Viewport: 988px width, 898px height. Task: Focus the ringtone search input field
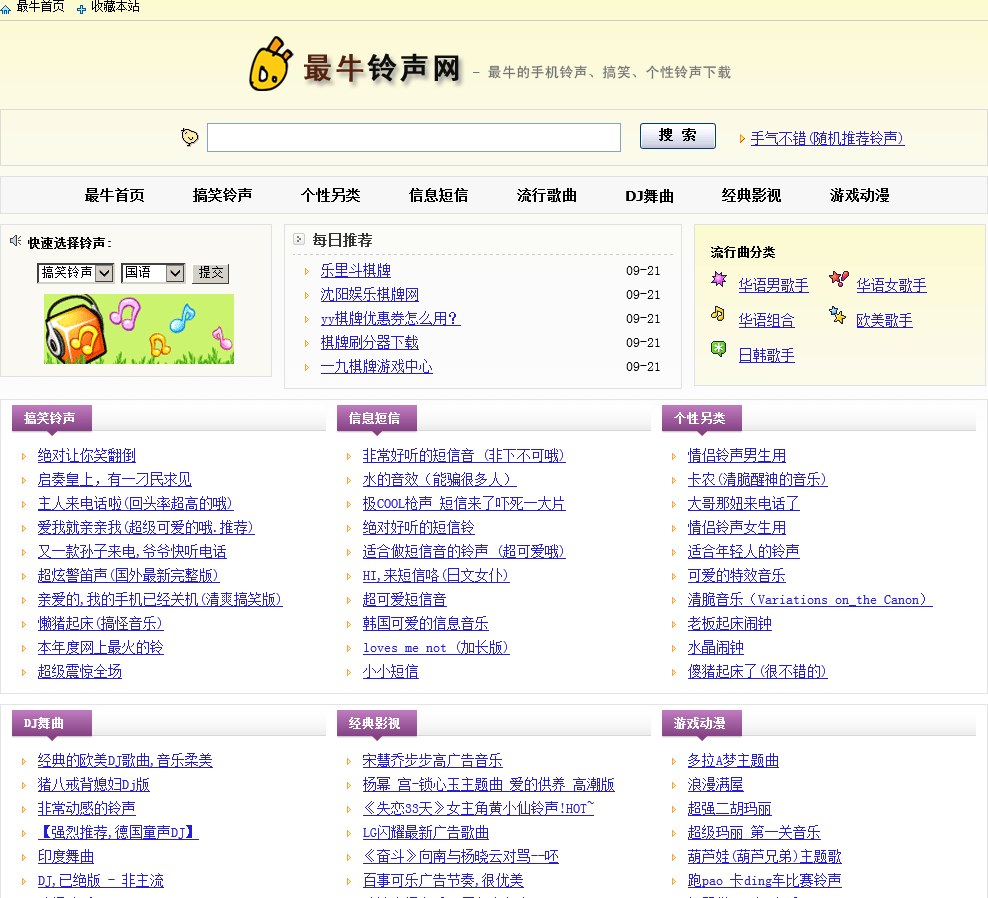tap(414, 137)
